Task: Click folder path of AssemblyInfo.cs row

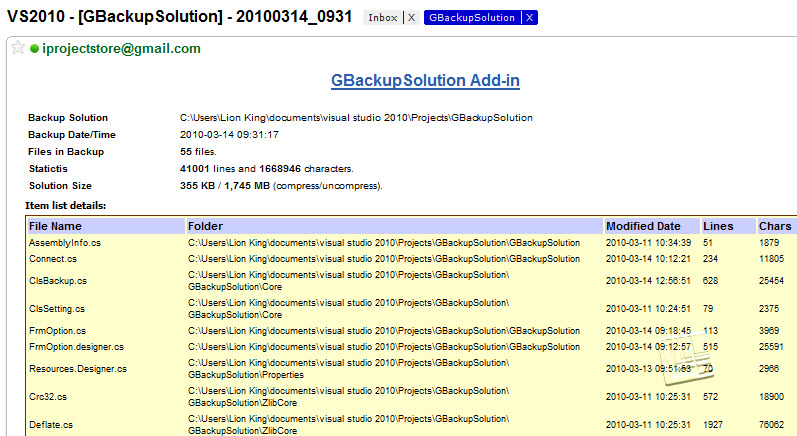Action: (384, 243)
